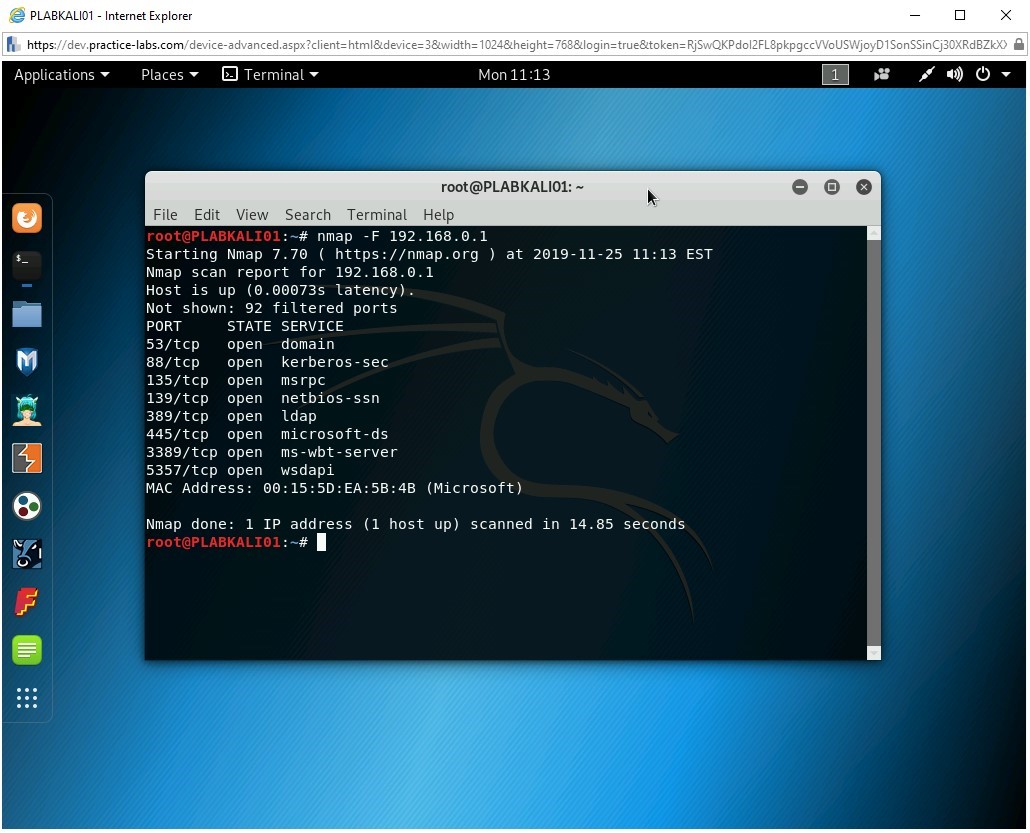Viewport: 1030px width, 833px height.
Task: Open the Applications menu
Action: coord(61,74)
